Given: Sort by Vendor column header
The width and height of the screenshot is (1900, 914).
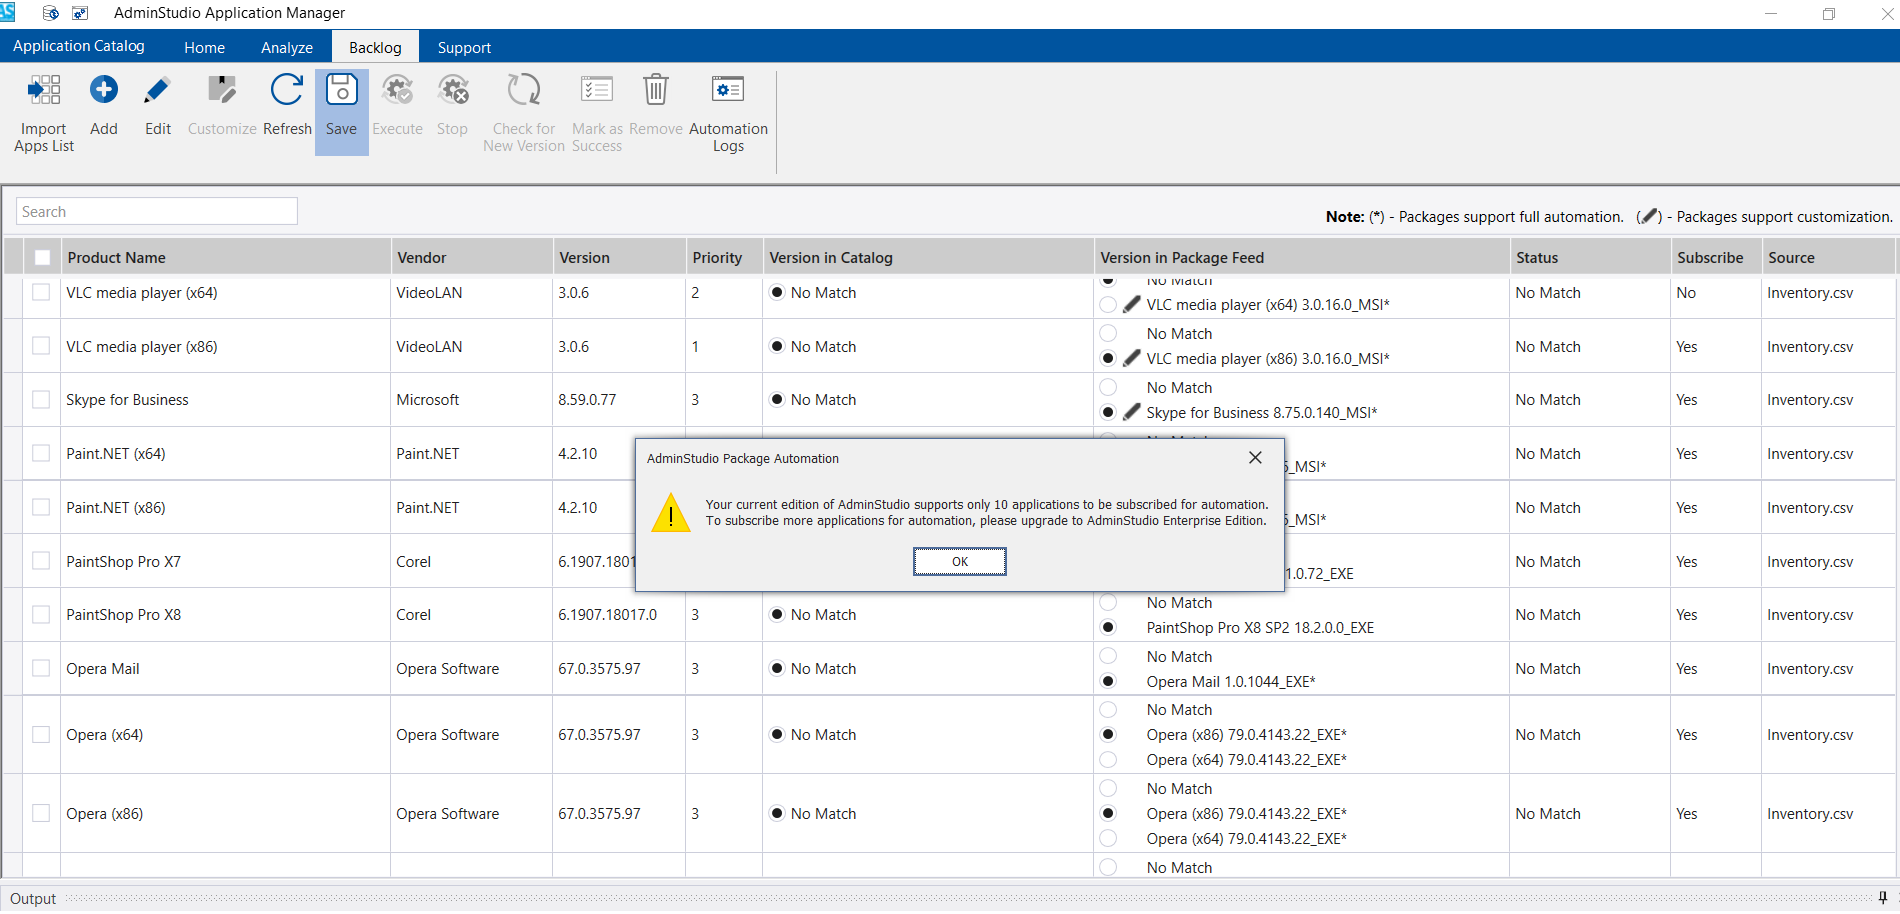Looking at the screenshot, I should pos(472,258).
